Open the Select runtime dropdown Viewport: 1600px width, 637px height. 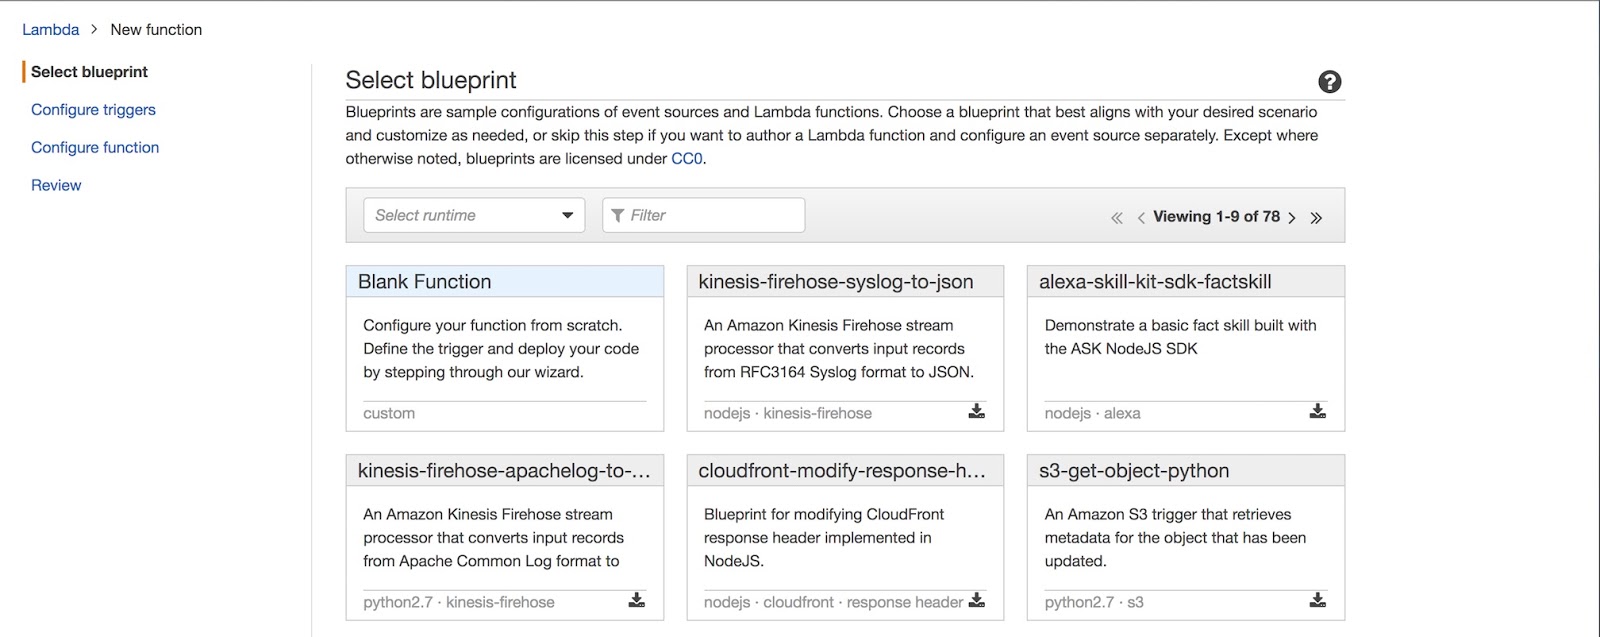point(474,215)
